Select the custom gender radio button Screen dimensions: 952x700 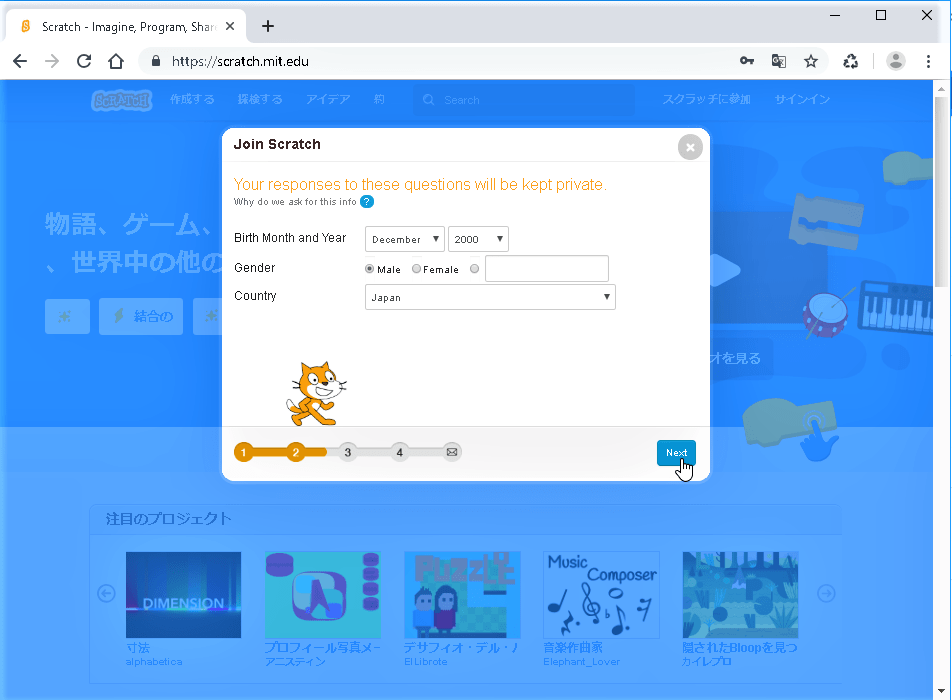[474, 268]
